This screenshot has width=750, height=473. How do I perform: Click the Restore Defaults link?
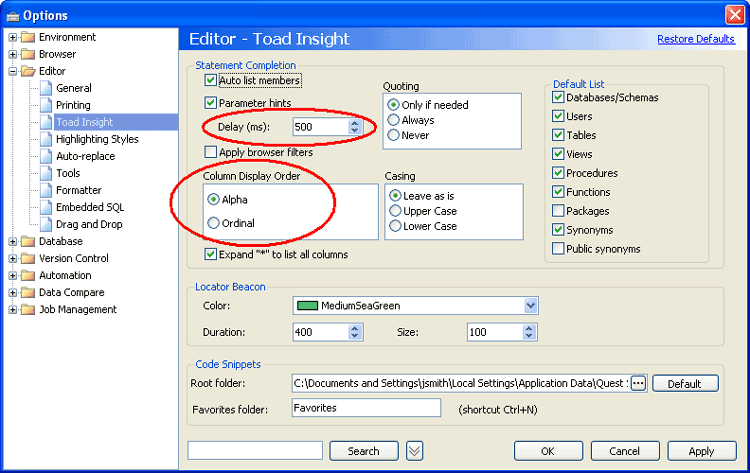(696, 39)
